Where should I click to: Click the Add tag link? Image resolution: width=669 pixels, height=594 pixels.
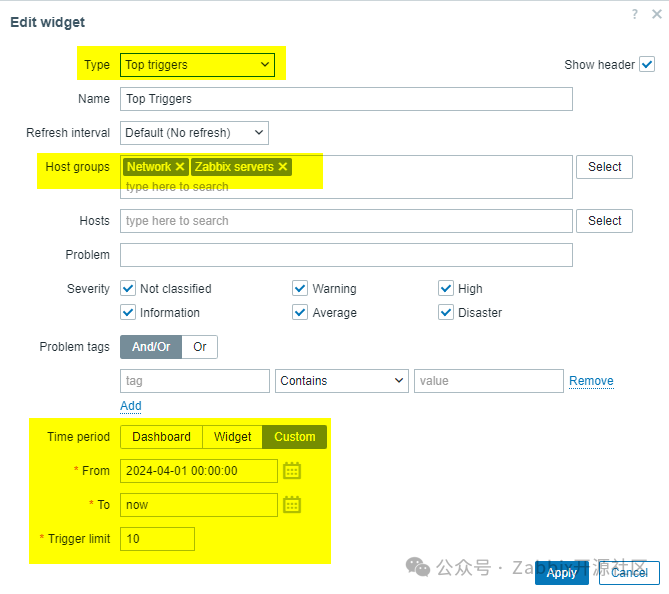point(131,405)
